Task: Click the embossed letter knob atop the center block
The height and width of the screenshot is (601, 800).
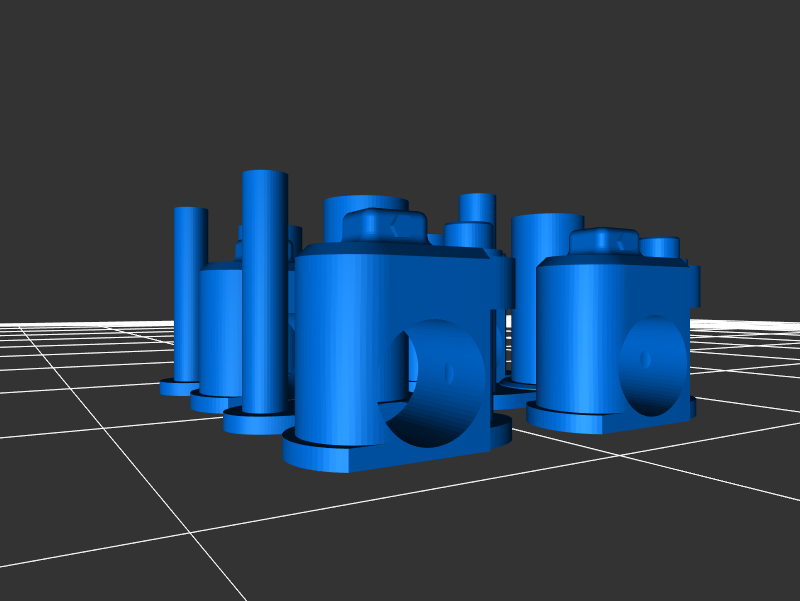Action: pos(384,225)
